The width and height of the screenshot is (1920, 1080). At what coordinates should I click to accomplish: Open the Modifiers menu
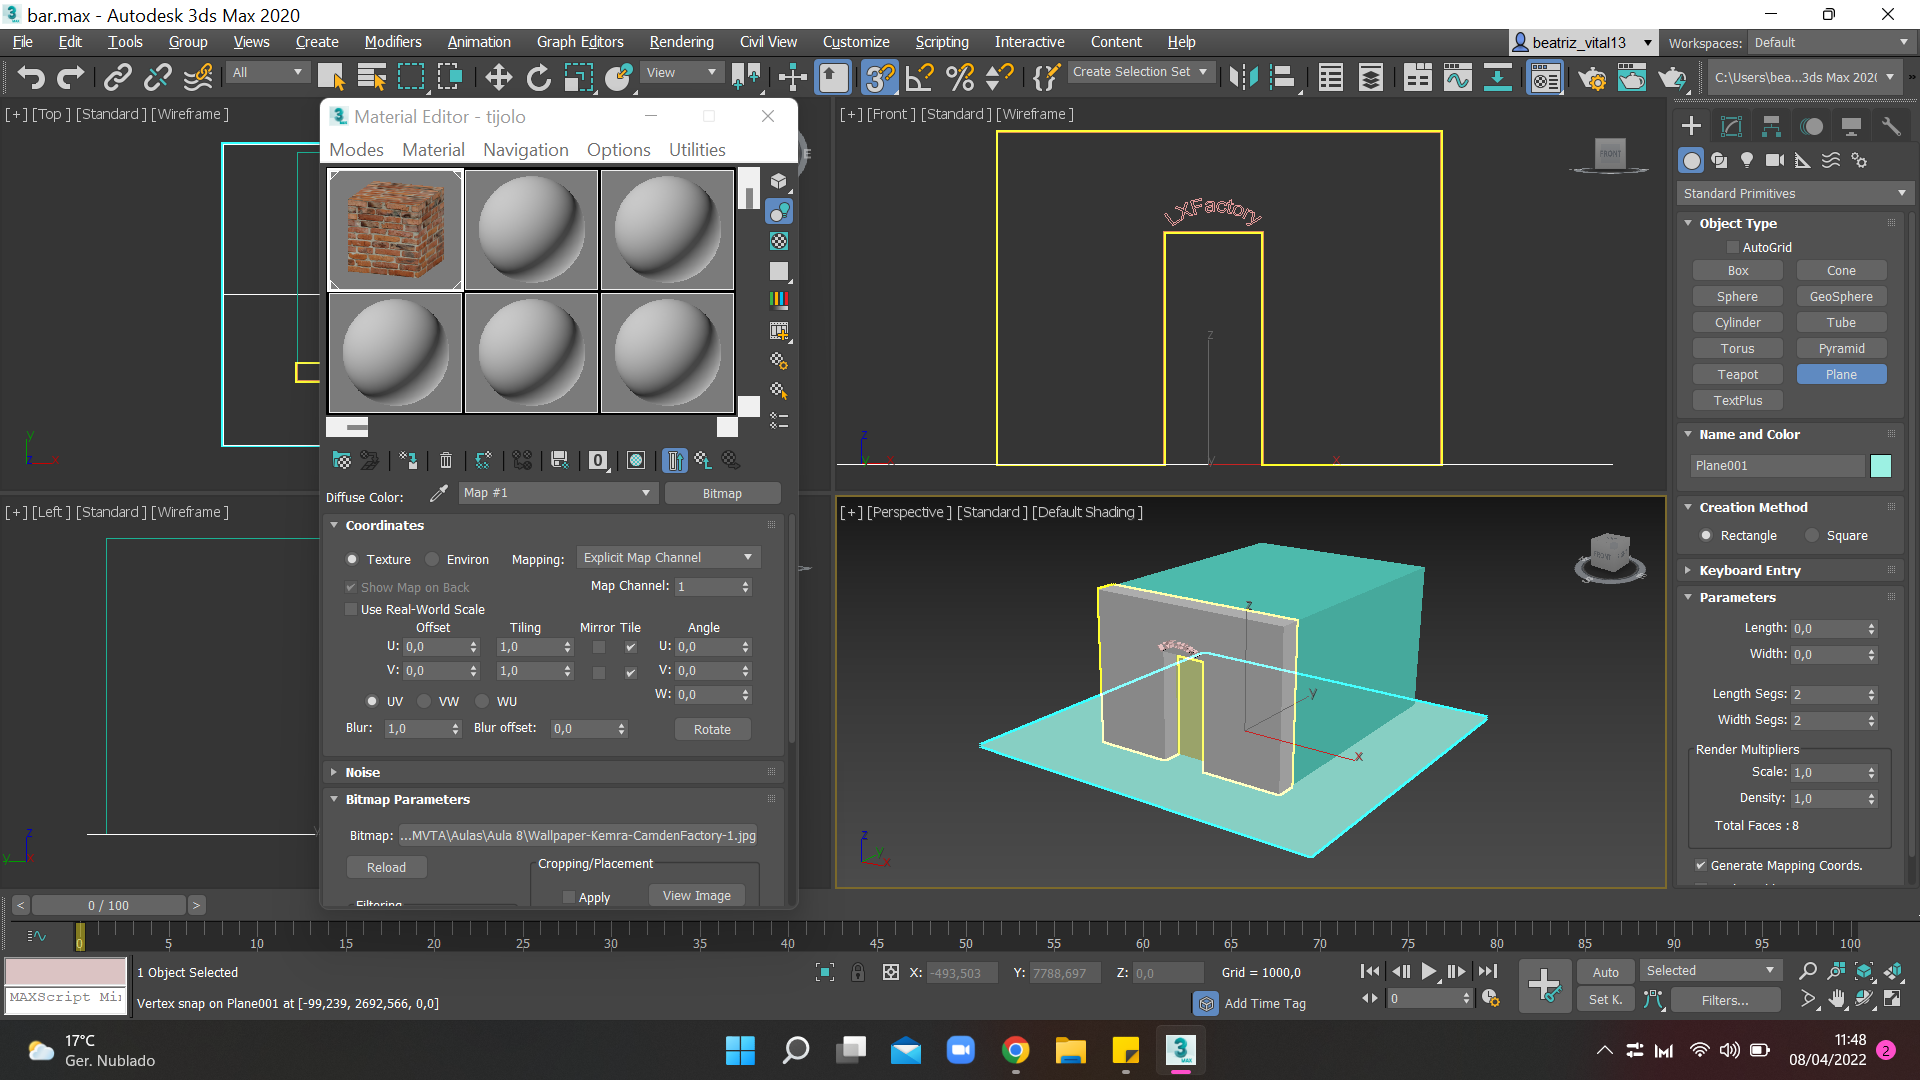(x=392, y=42)
